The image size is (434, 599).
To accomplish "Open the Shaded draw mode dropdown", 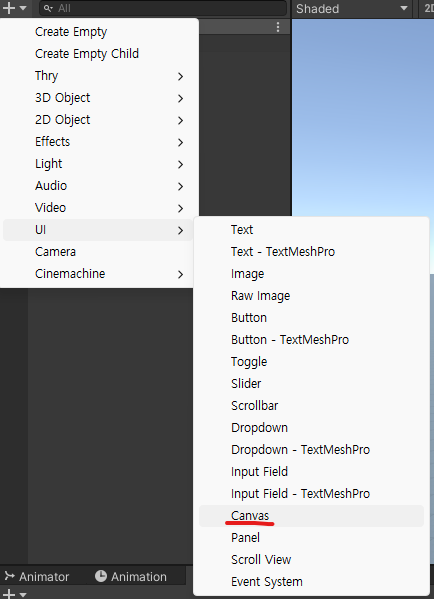I will pos(351,8).
